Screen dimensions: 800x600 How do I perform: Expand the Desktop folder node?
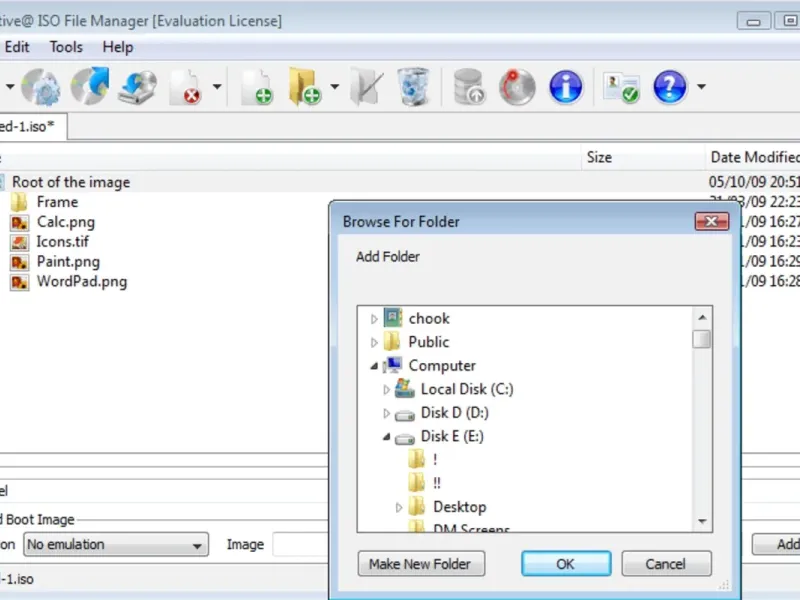coord(399,508)
